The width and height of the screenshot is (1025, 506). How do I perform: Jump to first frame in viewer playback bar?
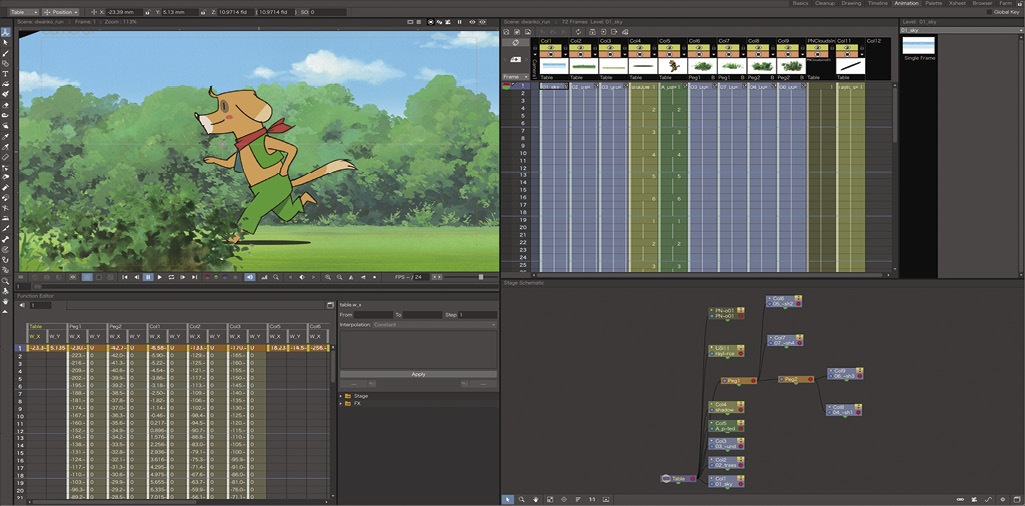[x=125, y=277]
